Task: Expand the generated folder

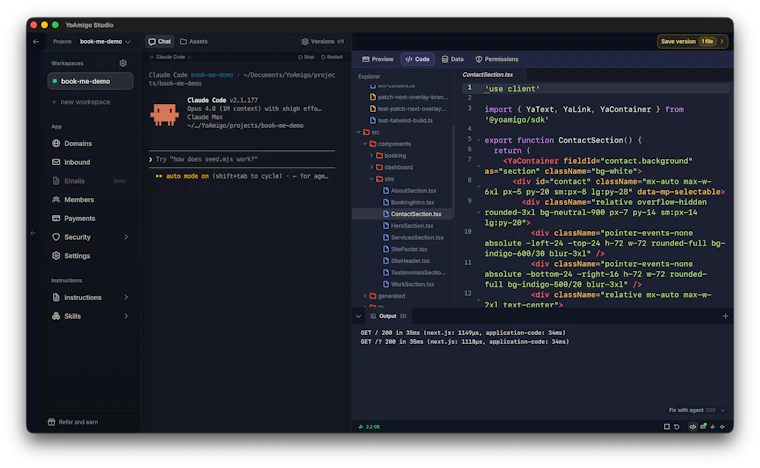Action: [x=365, y=296]
